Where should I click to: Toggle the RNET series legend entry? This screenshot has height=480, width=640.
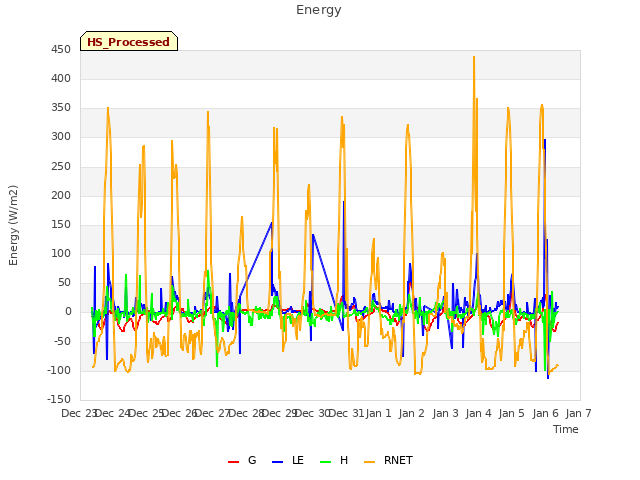[x=388, y=460]
